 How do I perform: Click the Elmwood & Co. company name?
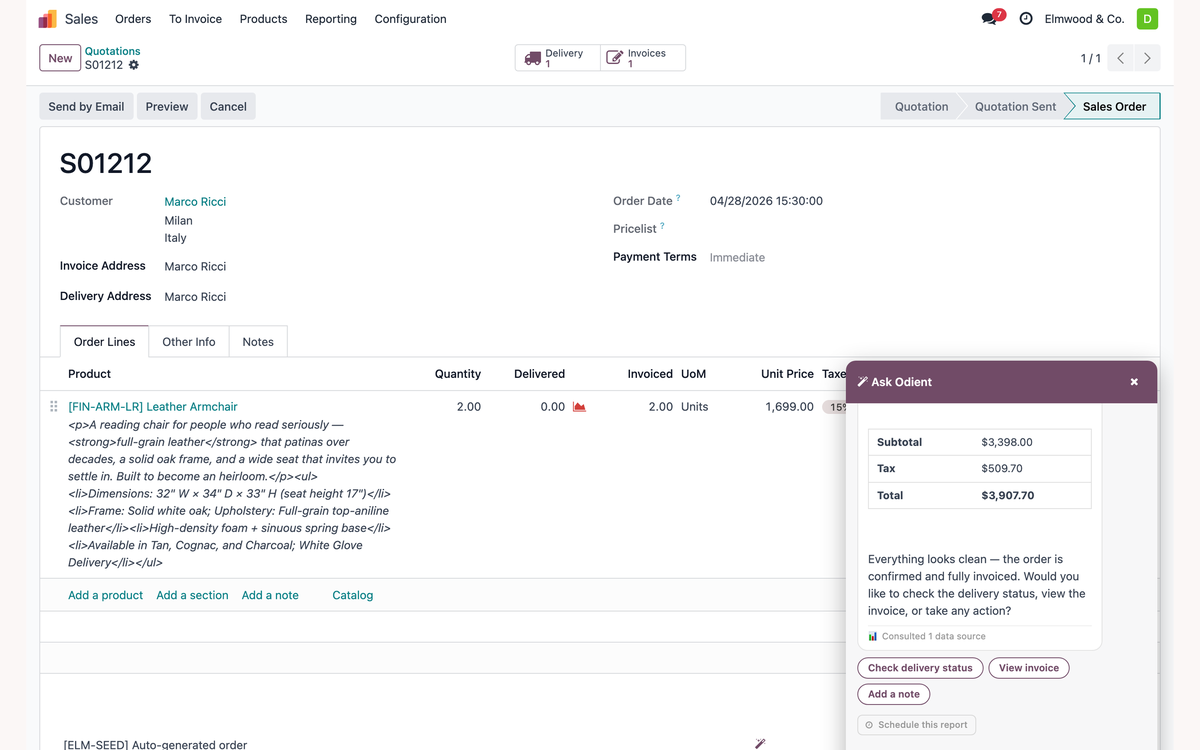(x=1084, y=19)
